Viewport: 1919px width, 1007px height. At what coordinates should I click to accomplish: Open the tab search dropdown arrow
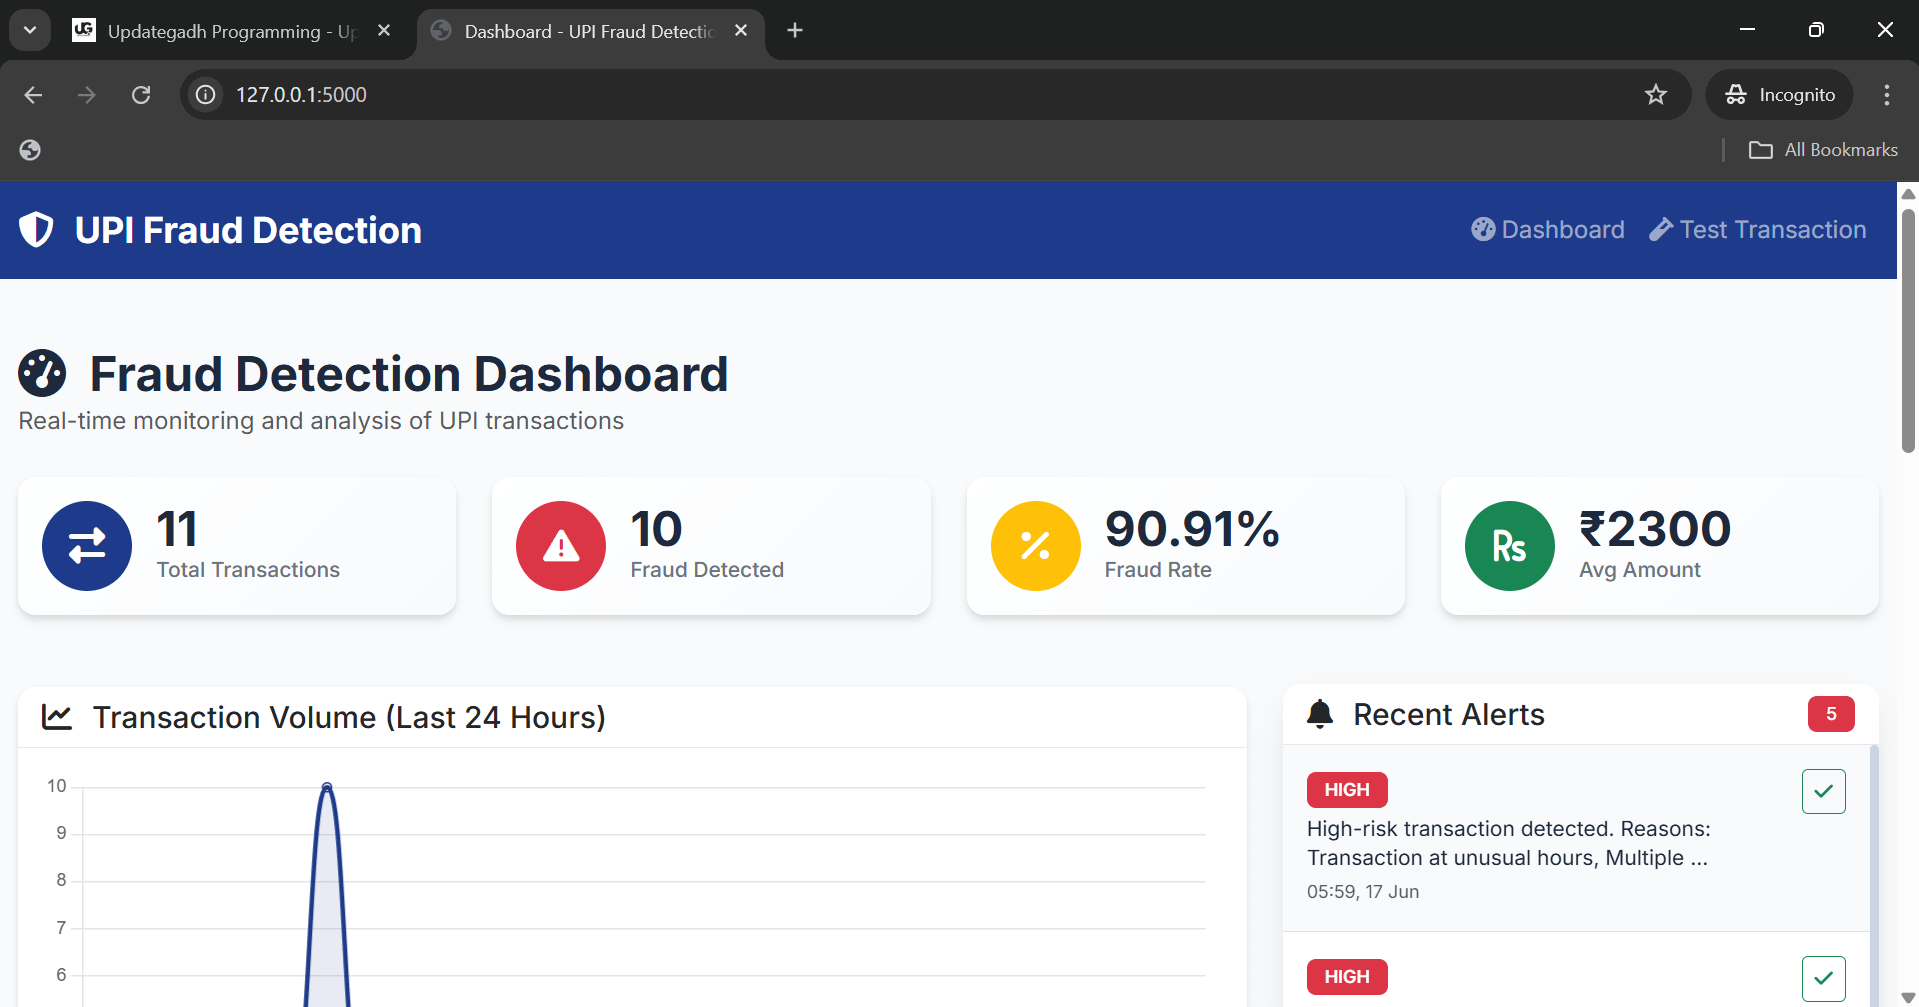tap(30, 30)
